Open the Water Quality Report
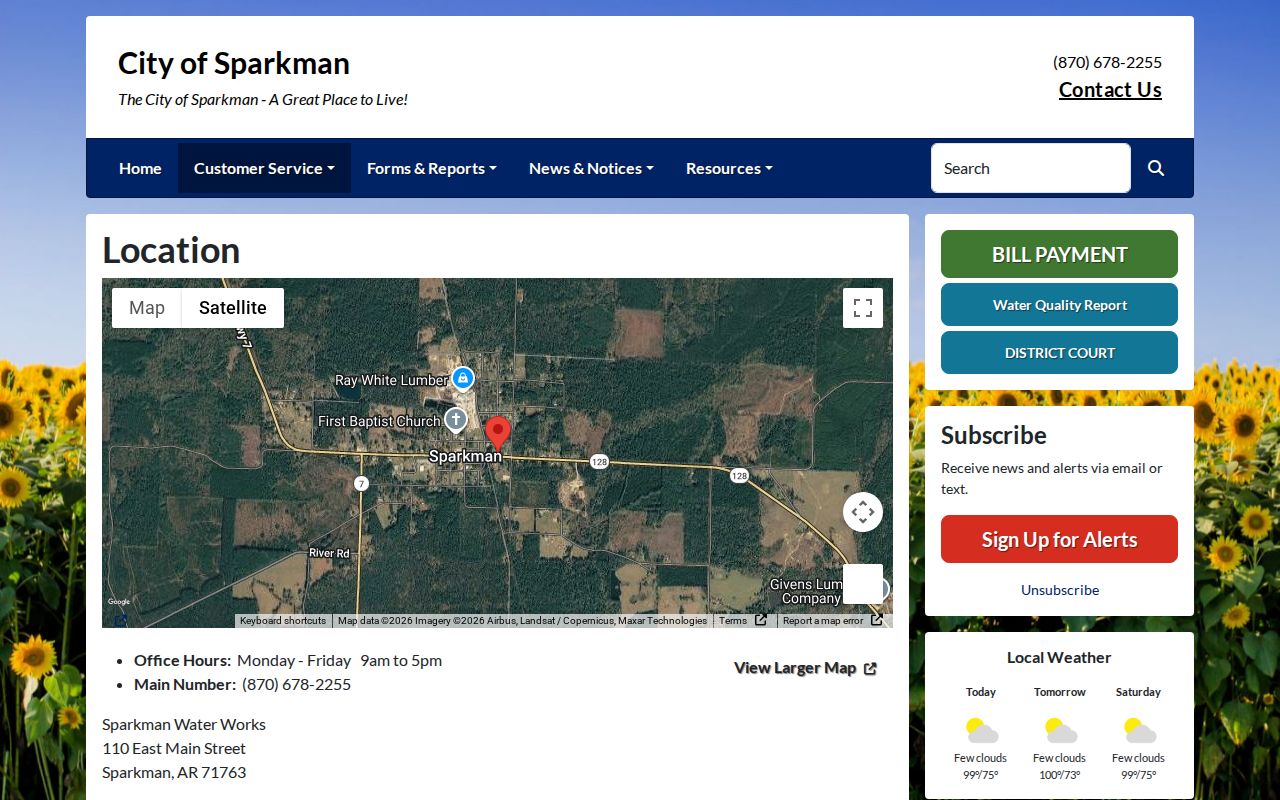The height and width of the screenshot is (800, 1280). [1059, 305]
